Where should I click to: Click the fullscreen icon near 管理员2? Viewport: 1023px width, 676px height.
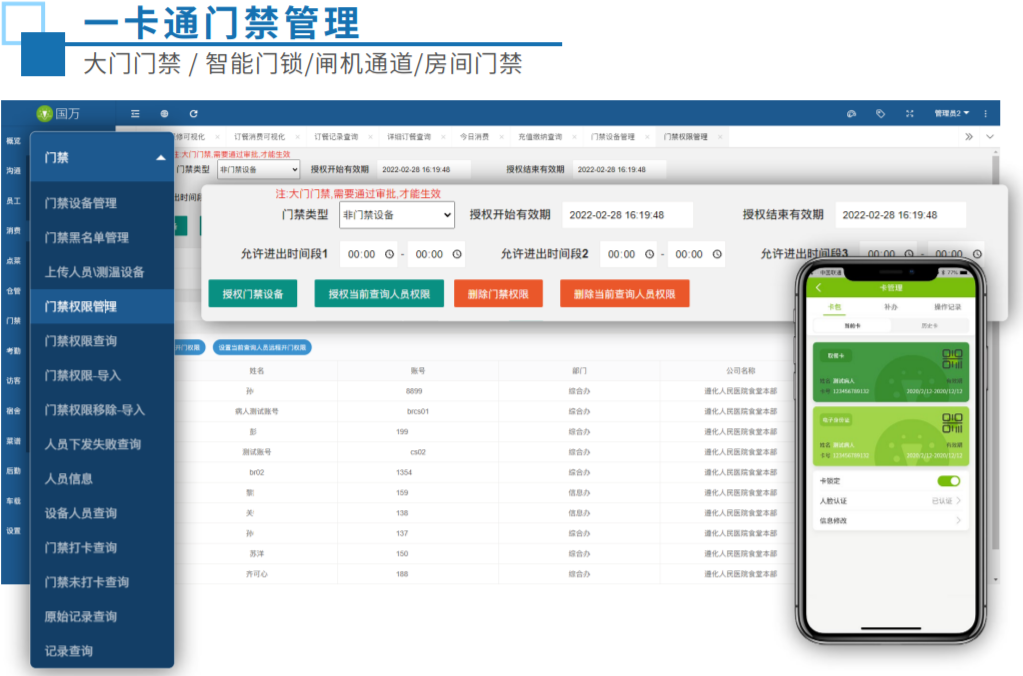[x=910, y=113]
